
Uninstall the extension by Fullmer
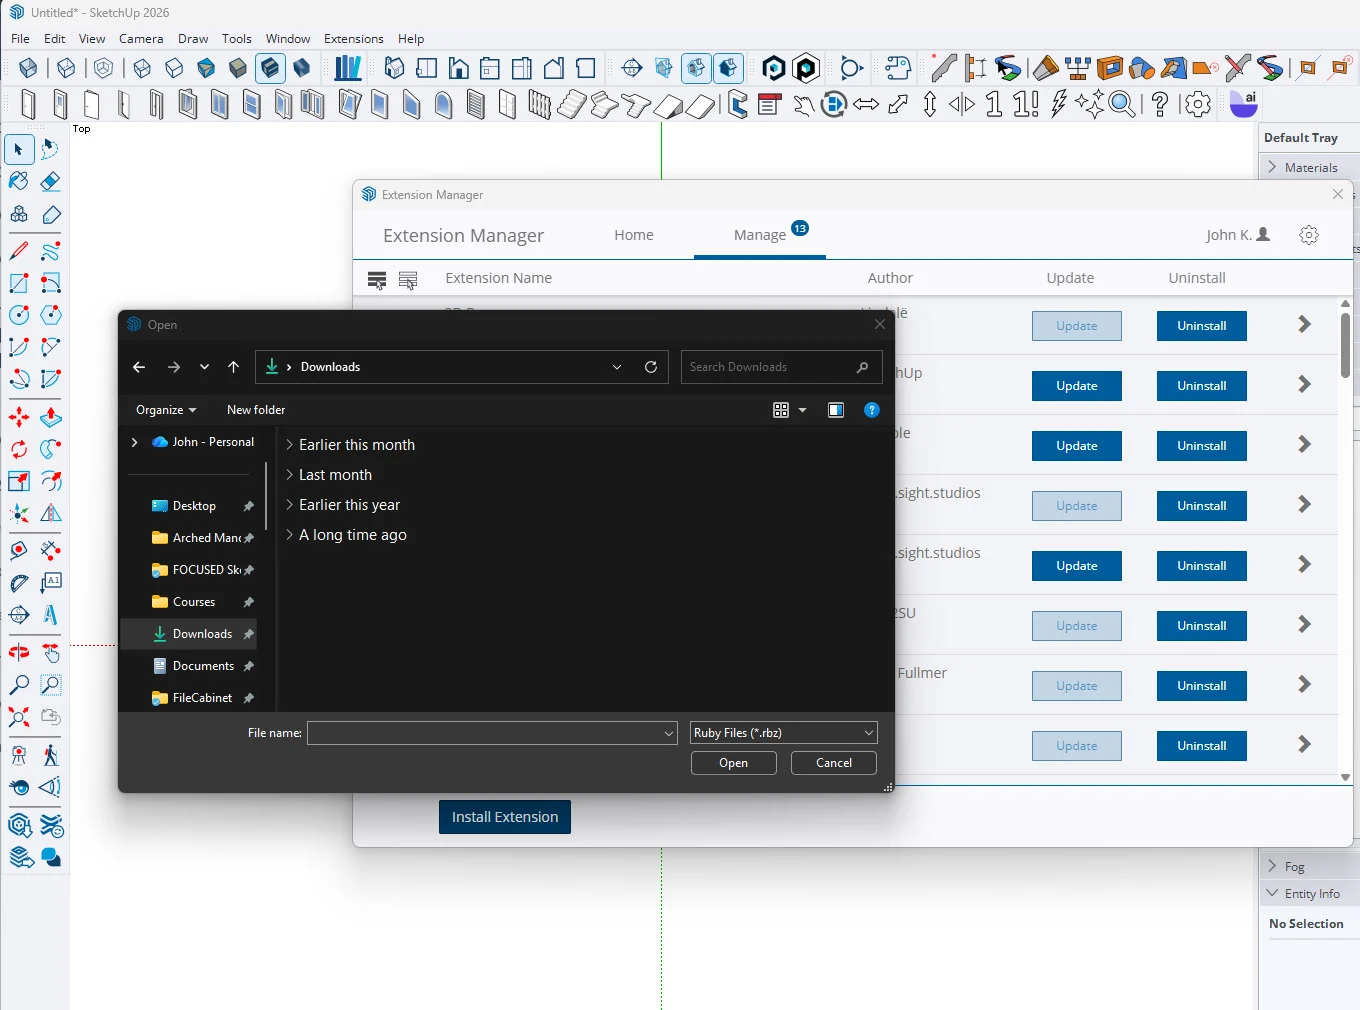coord(1202,686)
